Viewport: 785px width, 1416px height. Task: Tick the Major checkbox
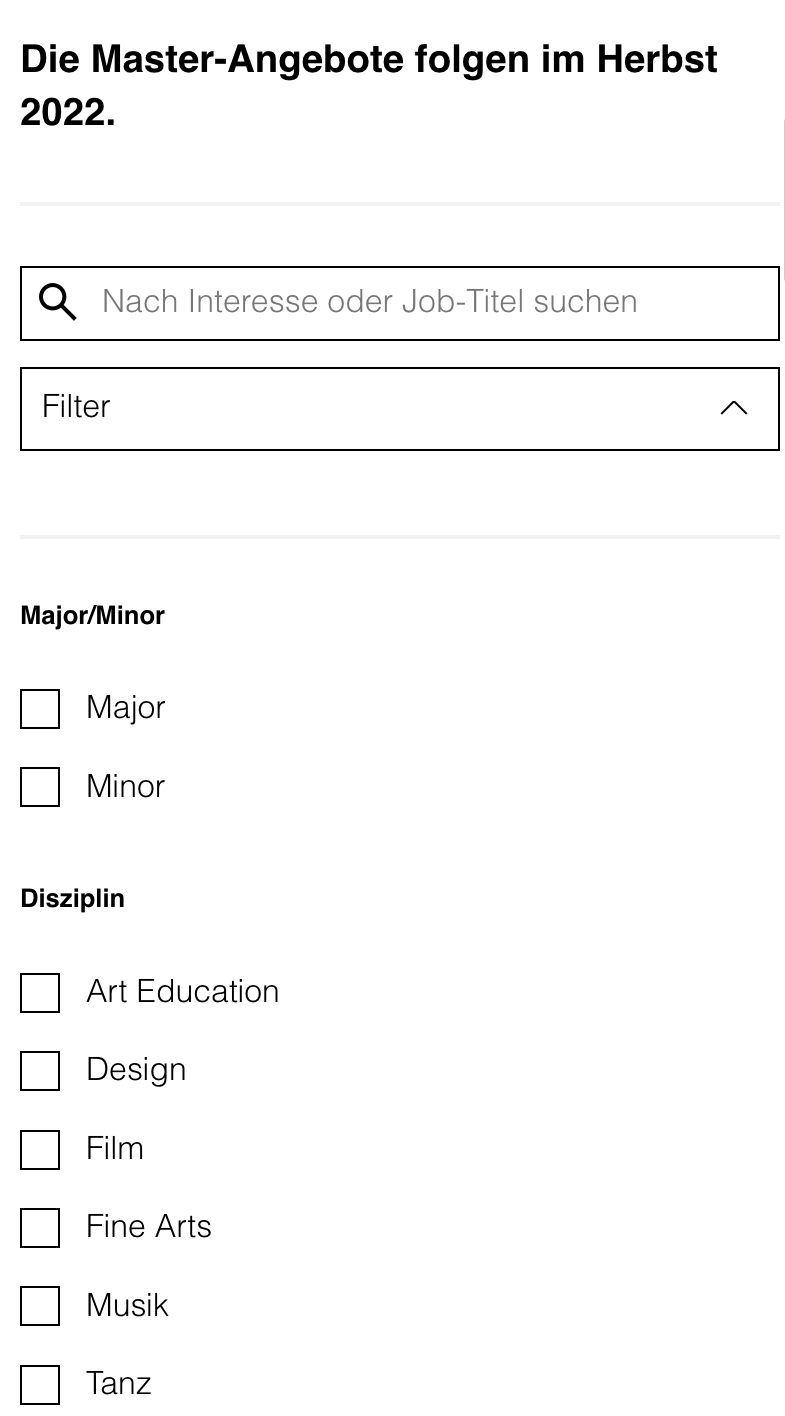click(x=40, y=708)
